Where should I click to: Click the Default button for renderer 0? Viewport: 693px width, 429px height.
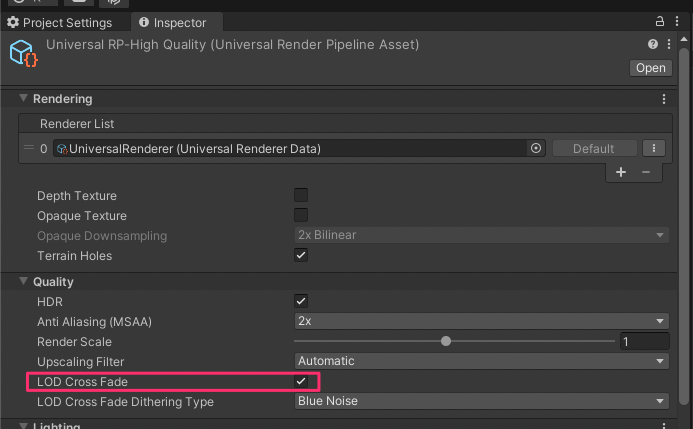[x=594, y=148]
